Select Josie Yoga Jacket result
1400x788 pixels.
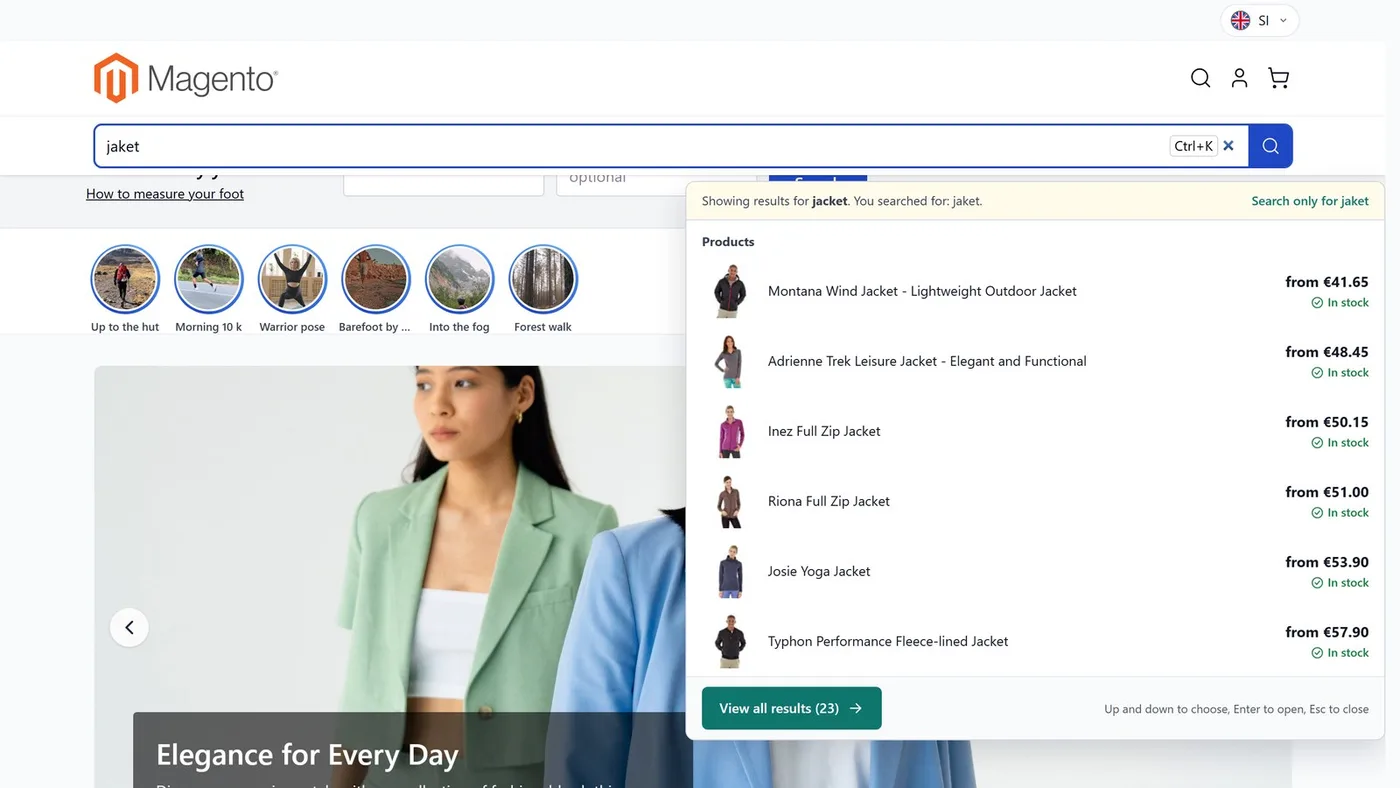1035,571
